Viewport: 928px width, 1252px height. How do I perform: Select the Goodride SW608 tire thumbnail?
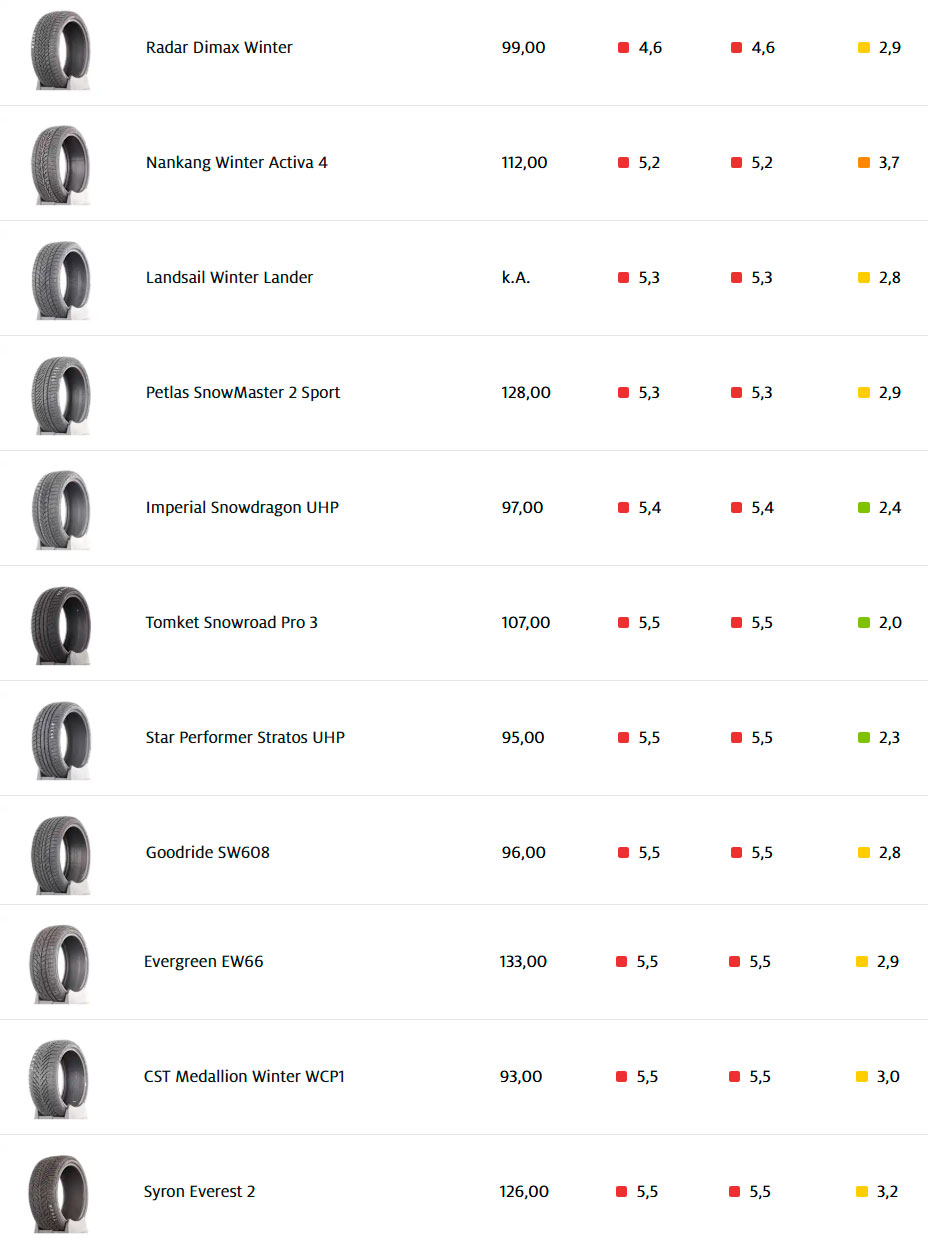(60, 855)
